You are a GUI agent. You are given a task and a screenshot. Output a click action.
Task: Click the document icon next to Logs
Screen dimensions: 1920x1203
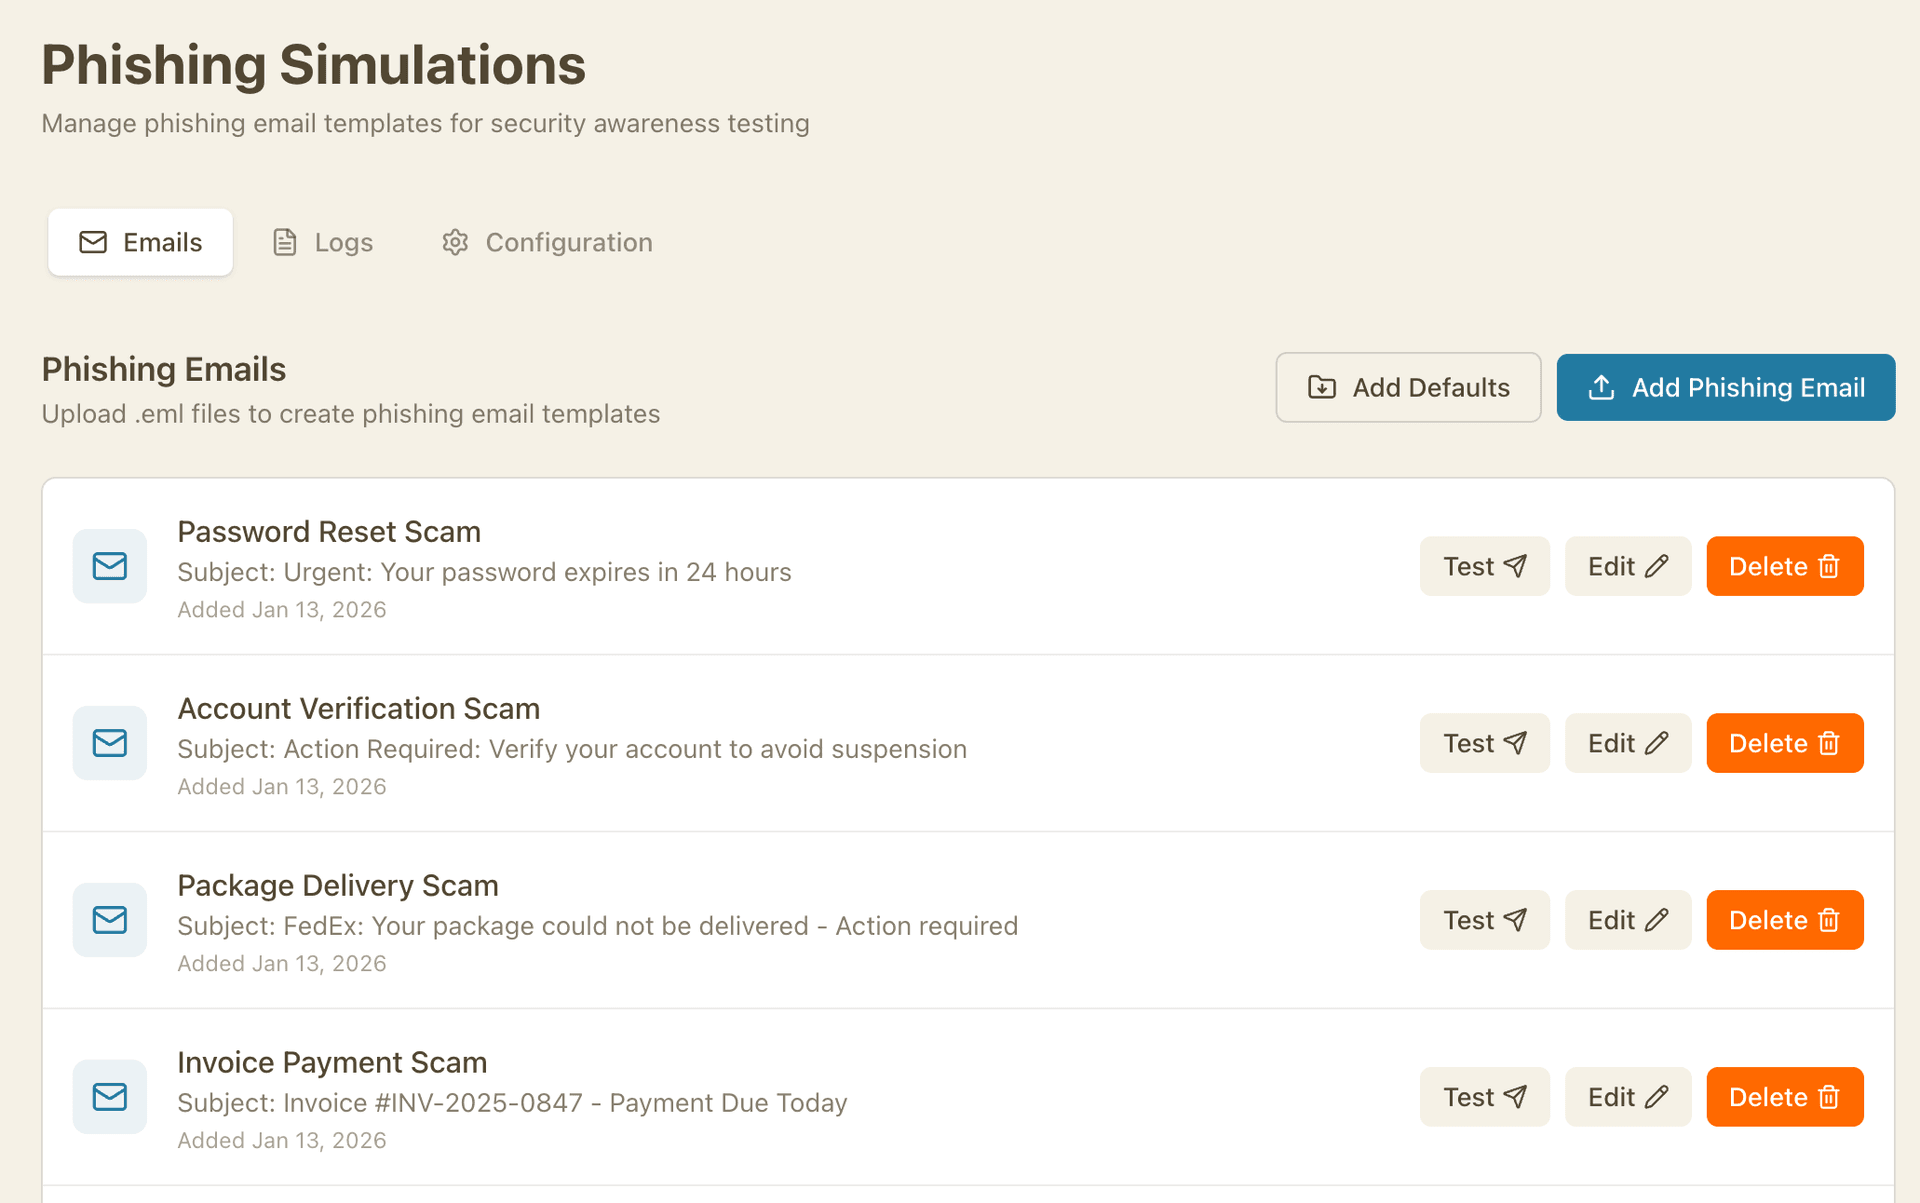(284, 242)
